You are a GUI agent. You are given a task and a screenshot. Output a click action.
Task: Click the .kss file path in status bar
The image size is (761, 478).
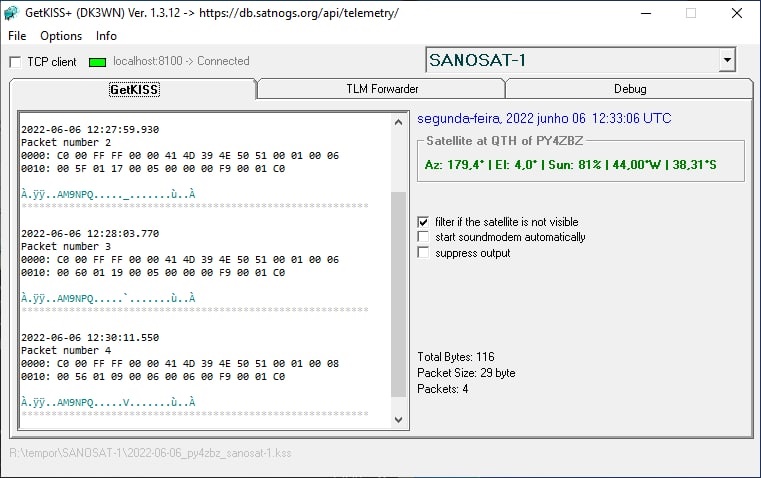point(150,453)
